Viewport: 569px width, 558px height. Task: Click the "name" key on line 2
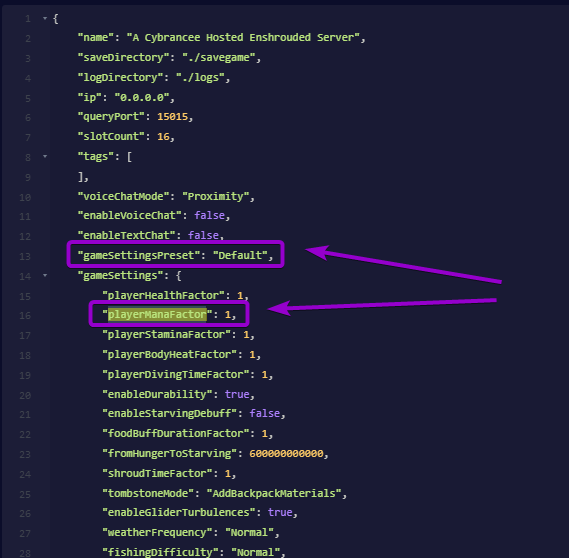coord(96,37)
